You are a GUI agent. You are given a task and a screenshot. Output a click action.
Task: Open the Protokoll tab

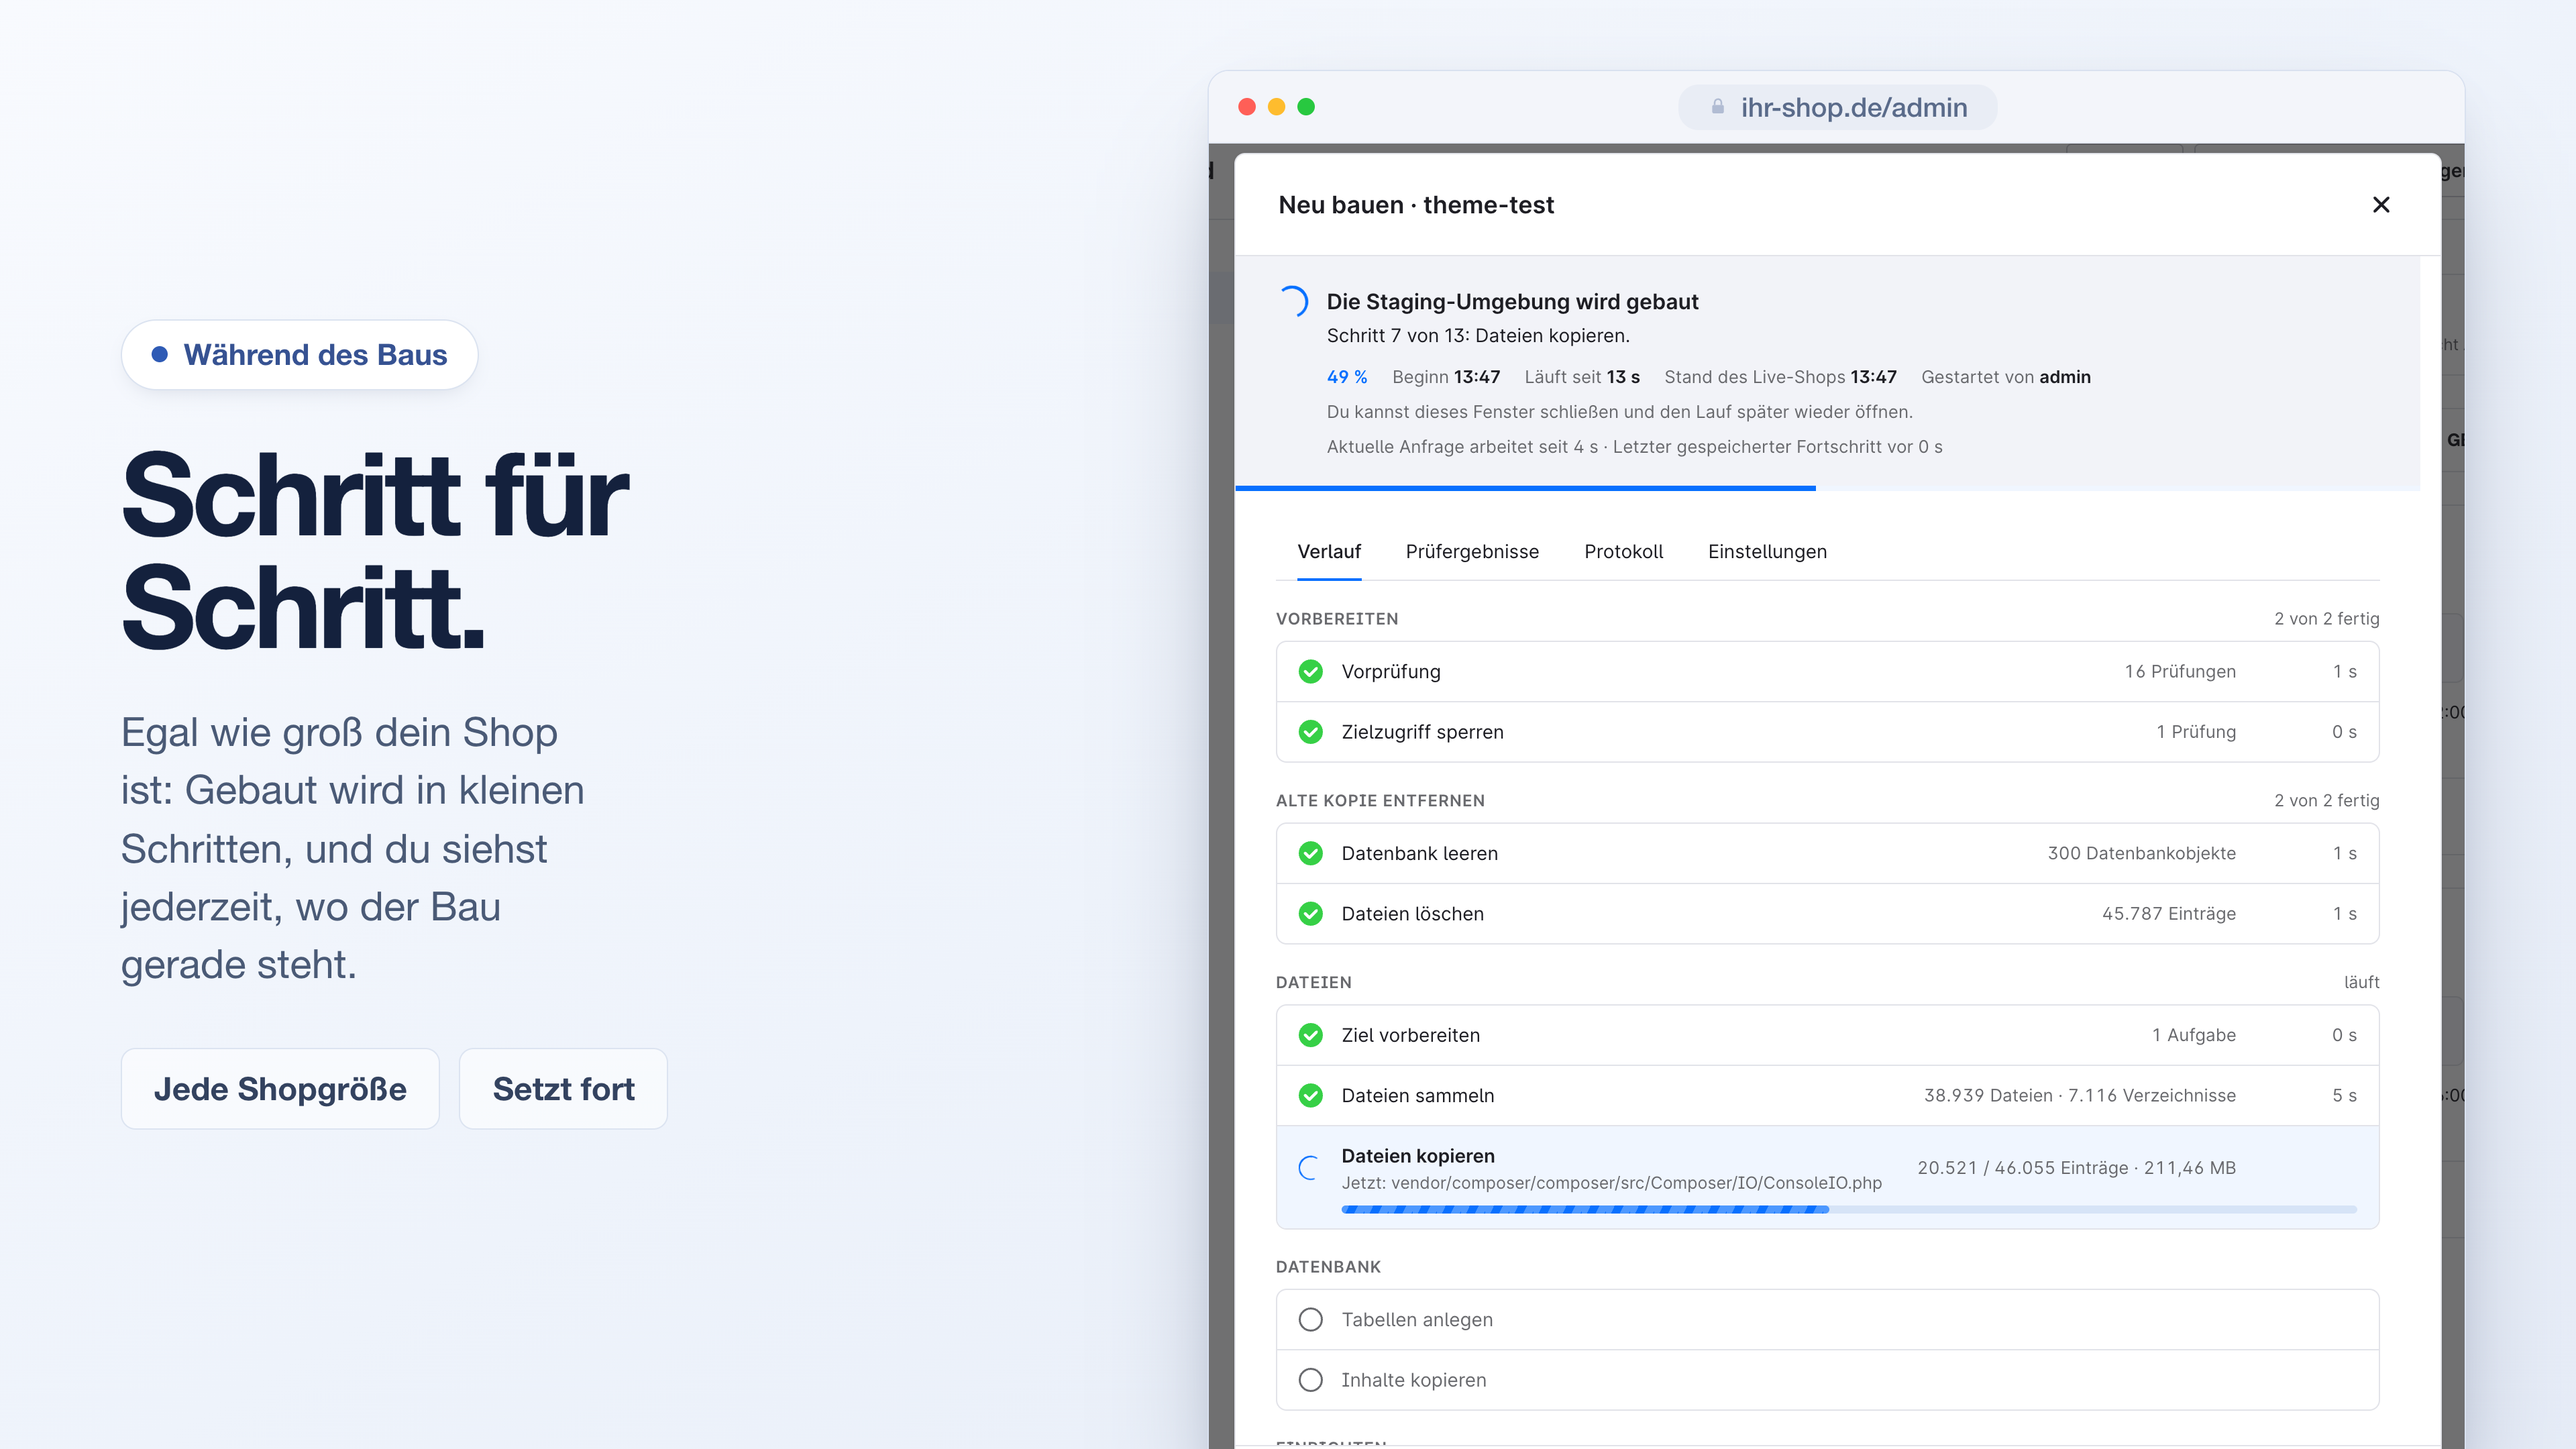click(x=1623, y=552)
